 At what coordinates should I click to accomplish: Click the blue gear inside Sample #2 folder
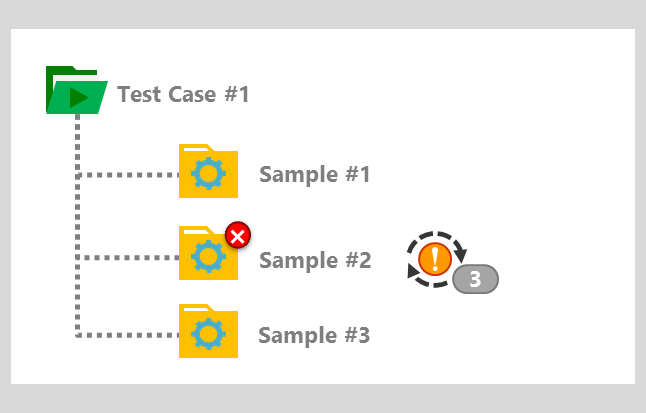208,256
